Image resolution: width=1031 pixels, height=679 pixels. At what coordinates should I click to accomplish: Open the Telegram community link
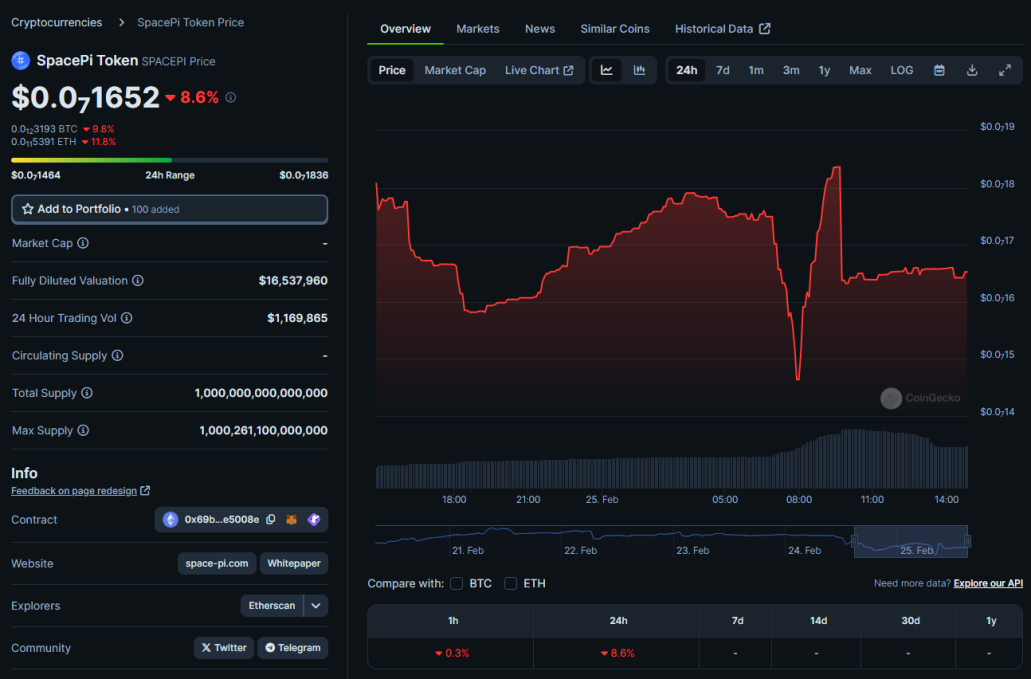pyautogui.click(x=293, y=648)
